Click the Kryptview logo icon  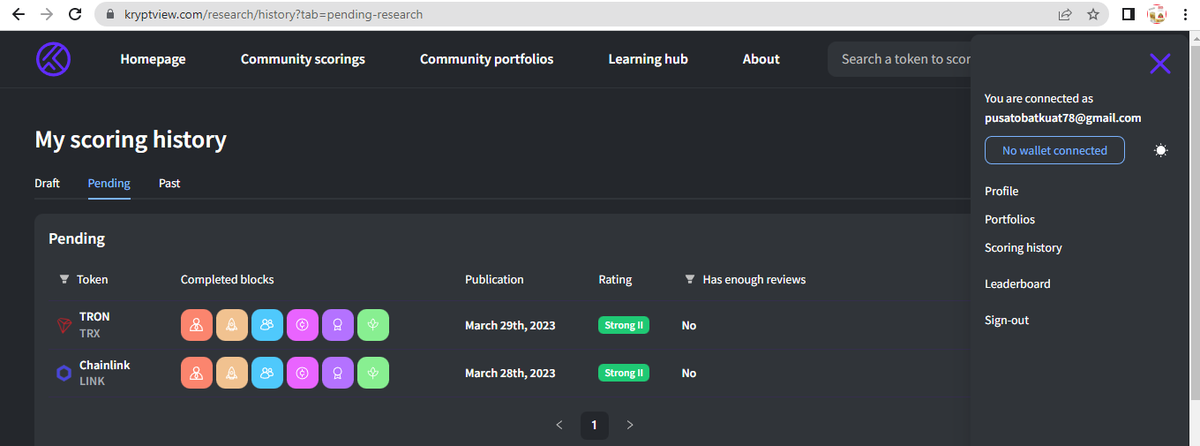pyautogui.click(x=53, y=59)
